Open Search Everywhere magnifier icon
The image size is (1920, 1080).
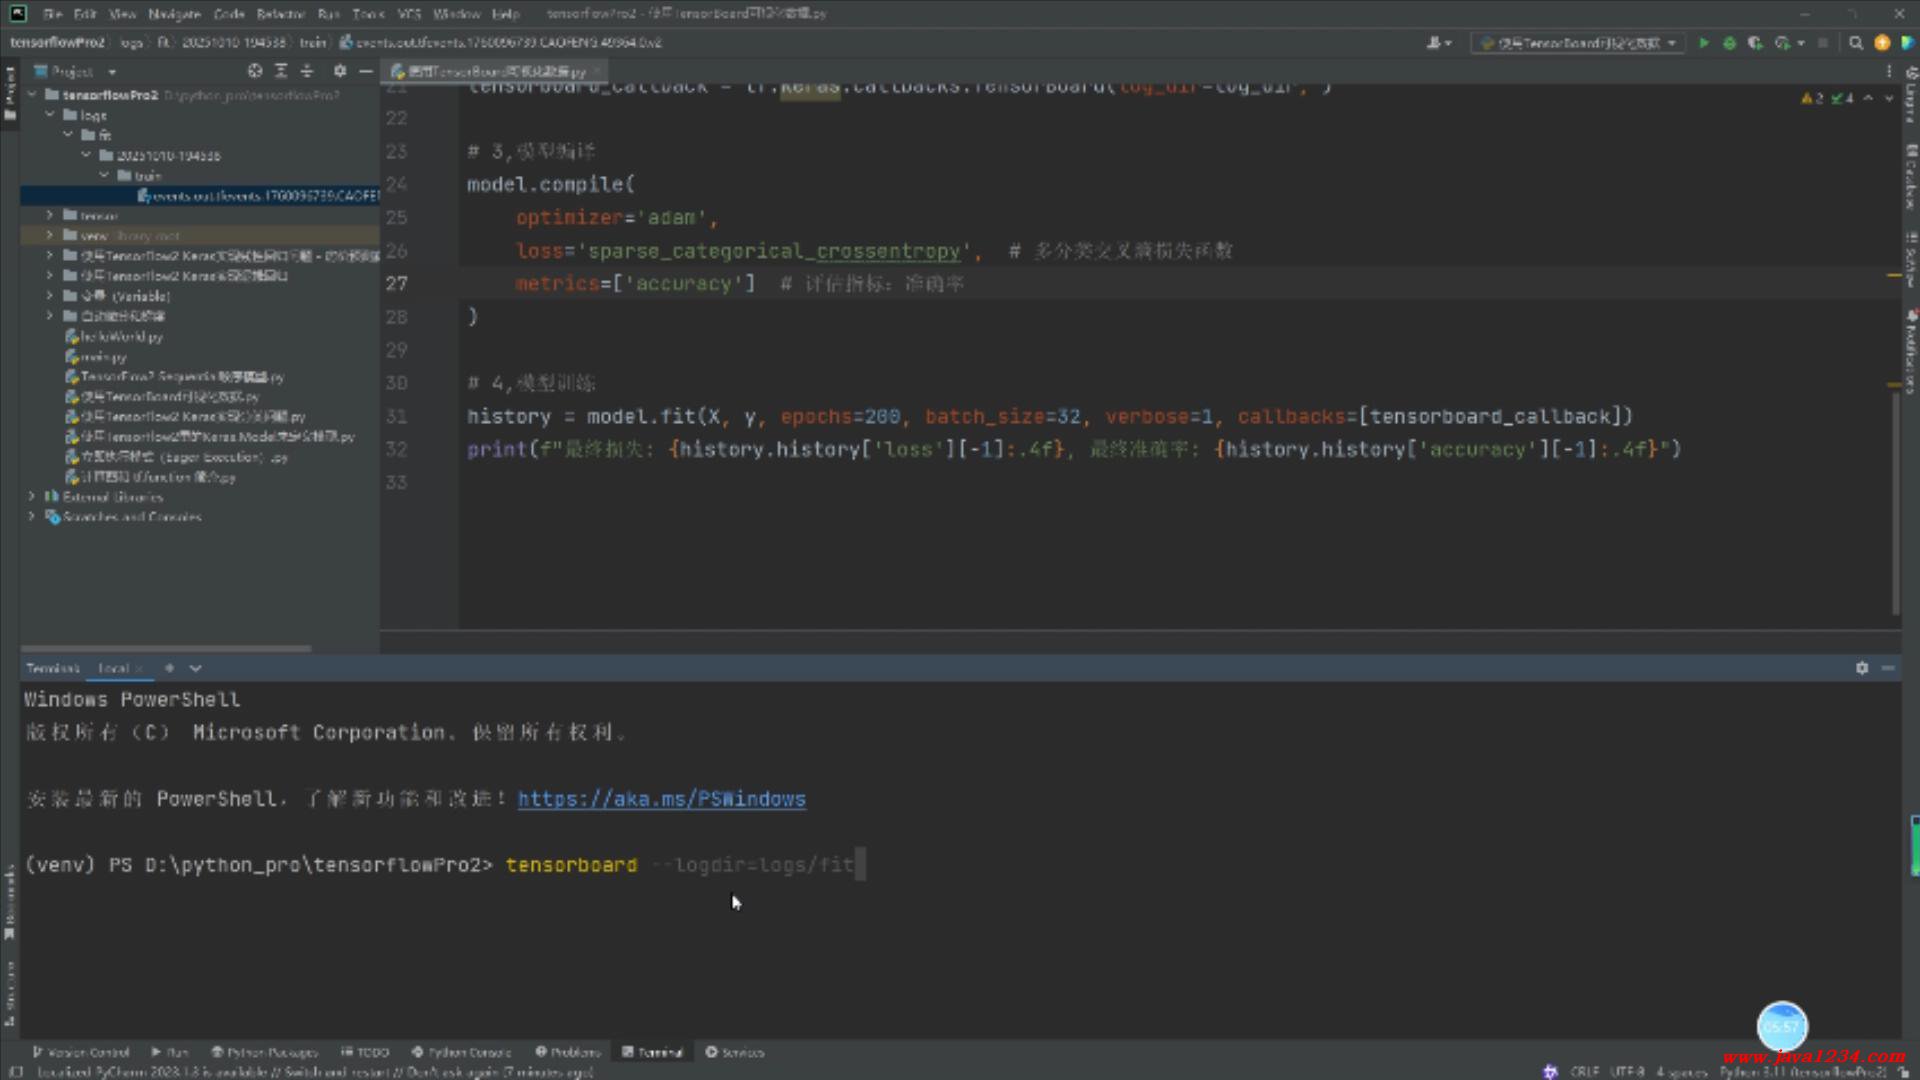point(1856,43)
